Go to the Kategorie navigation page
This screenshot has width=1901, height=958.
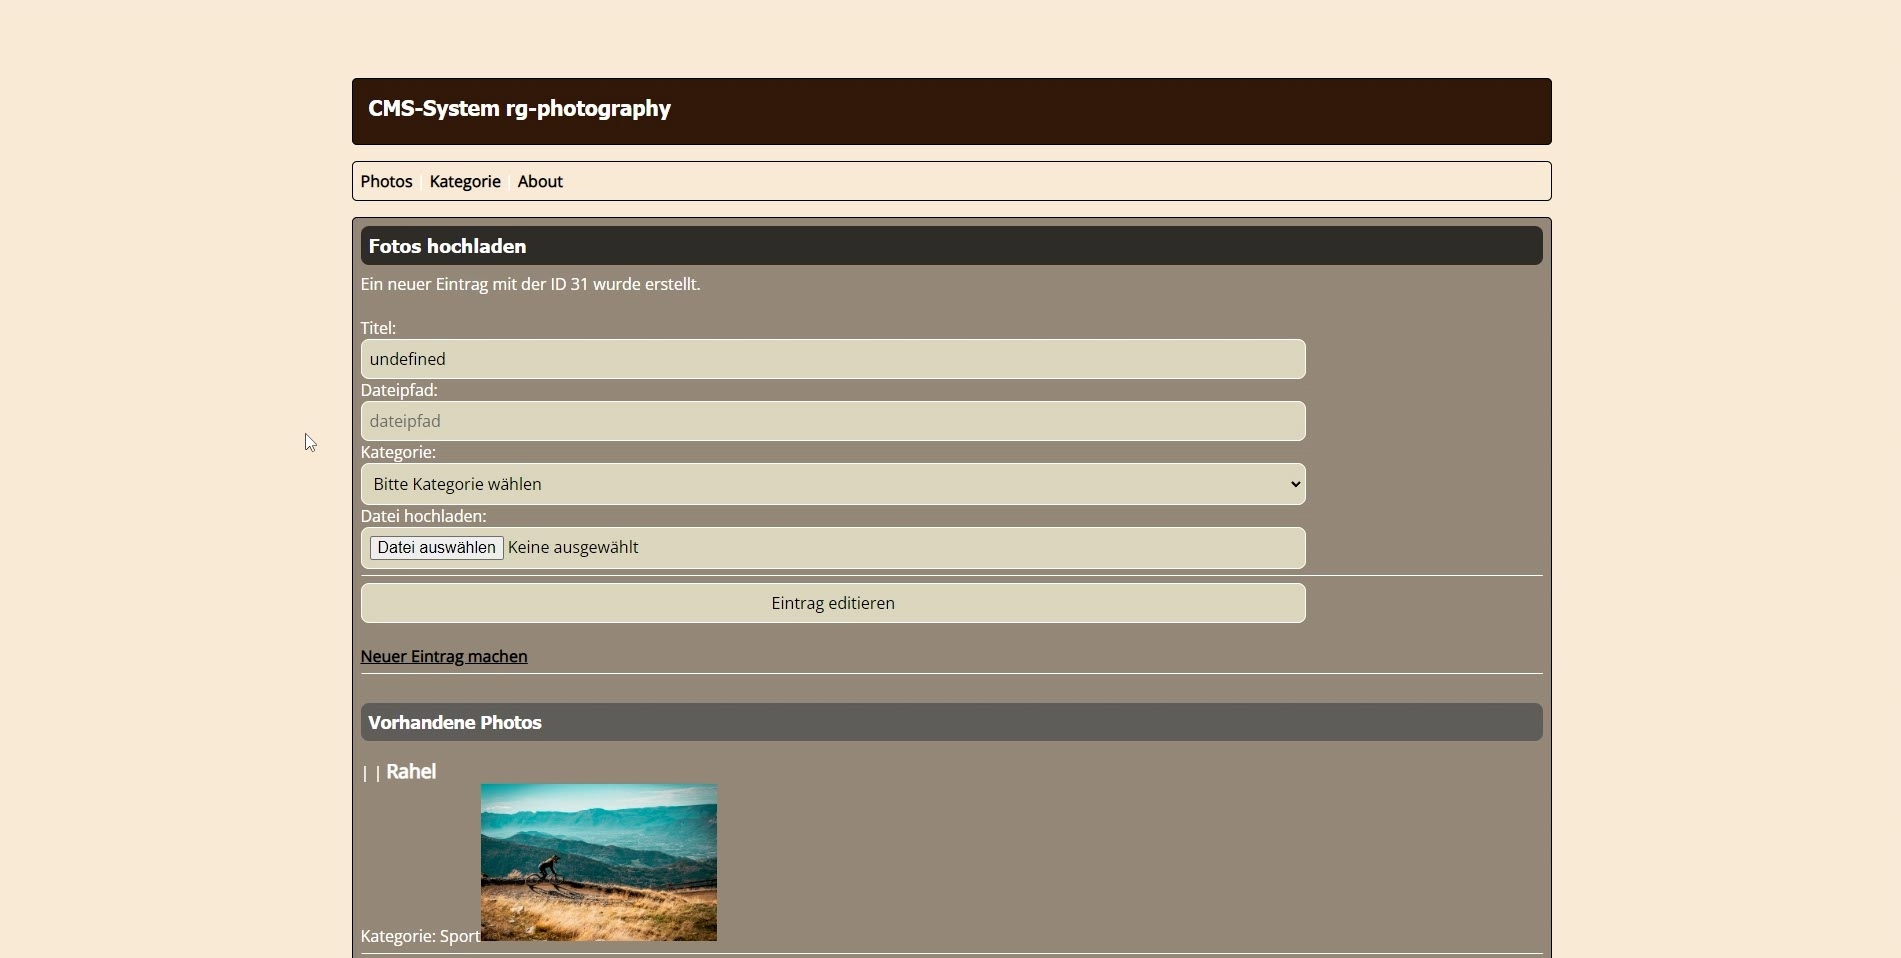click(x=465, y=181)
